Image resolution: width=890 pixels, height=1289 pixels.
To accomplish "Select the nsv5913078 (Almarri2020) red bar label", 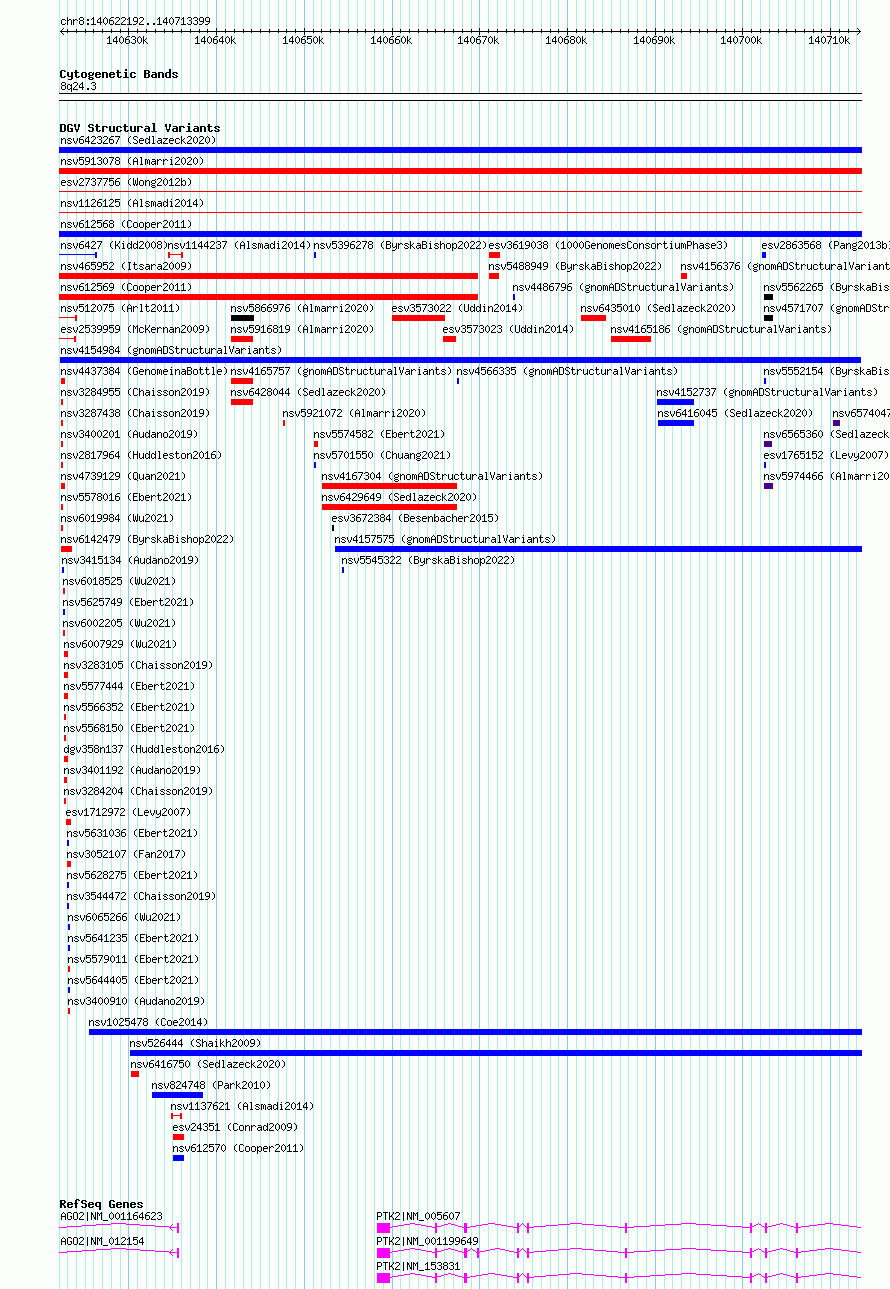I will (x=132, y=161).
